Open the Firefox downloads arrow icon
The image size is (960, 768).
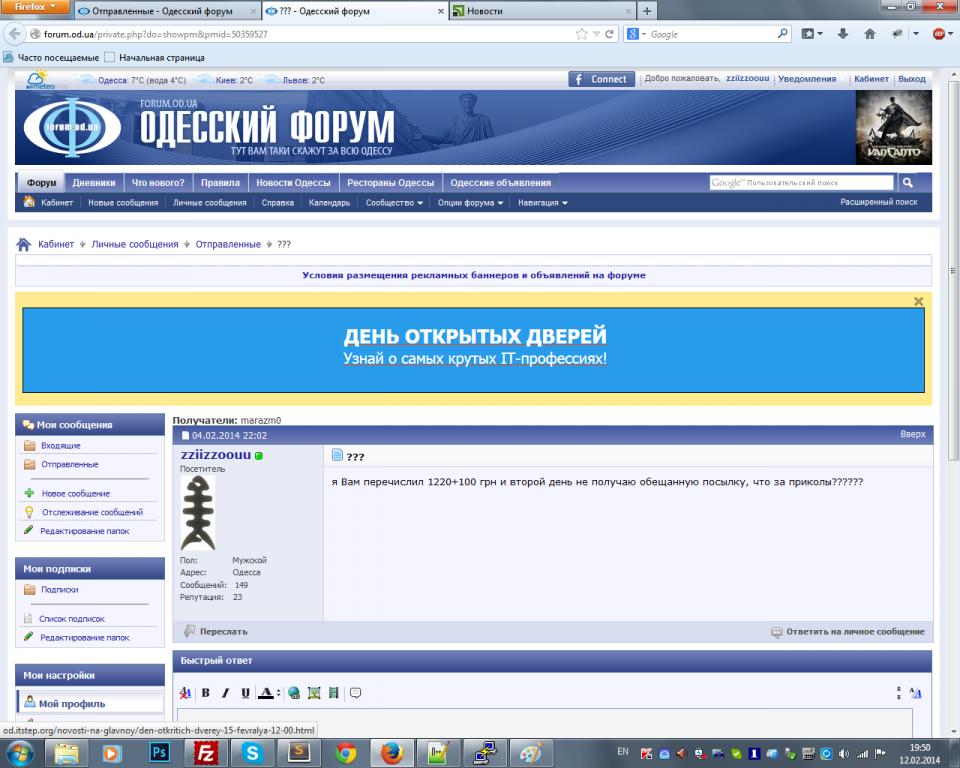point(842,34)
